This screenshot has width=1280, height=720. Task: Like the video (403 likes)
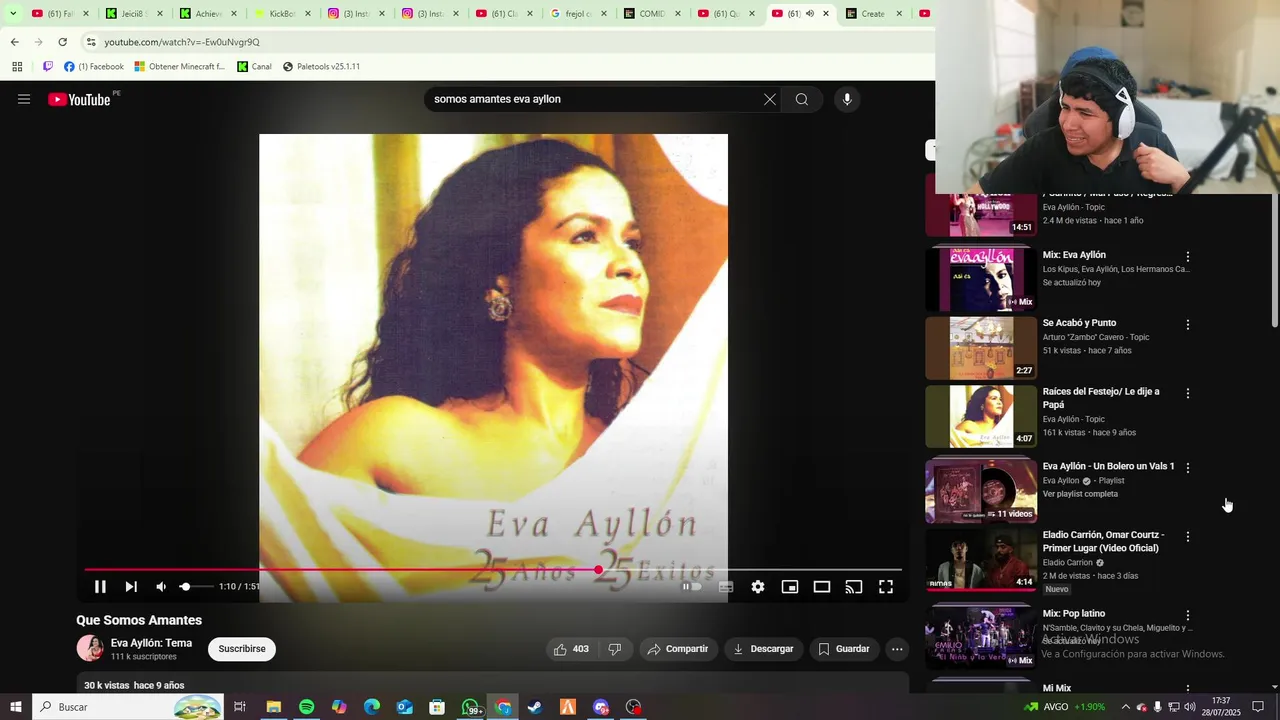571,649
